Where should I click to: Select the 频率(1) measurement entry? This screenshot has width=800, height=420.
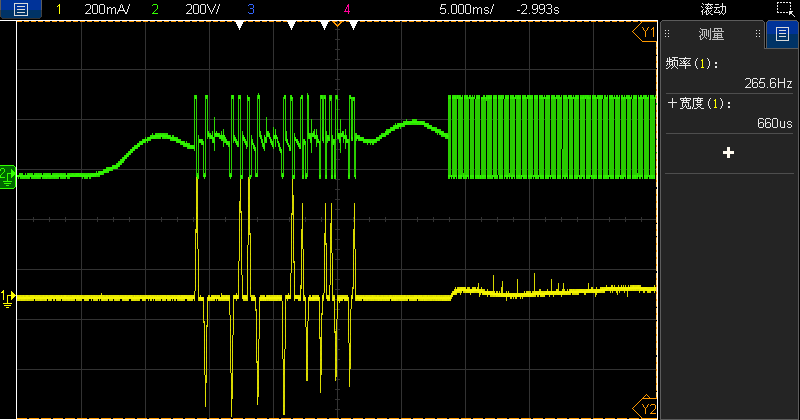(x=727, y=73)
